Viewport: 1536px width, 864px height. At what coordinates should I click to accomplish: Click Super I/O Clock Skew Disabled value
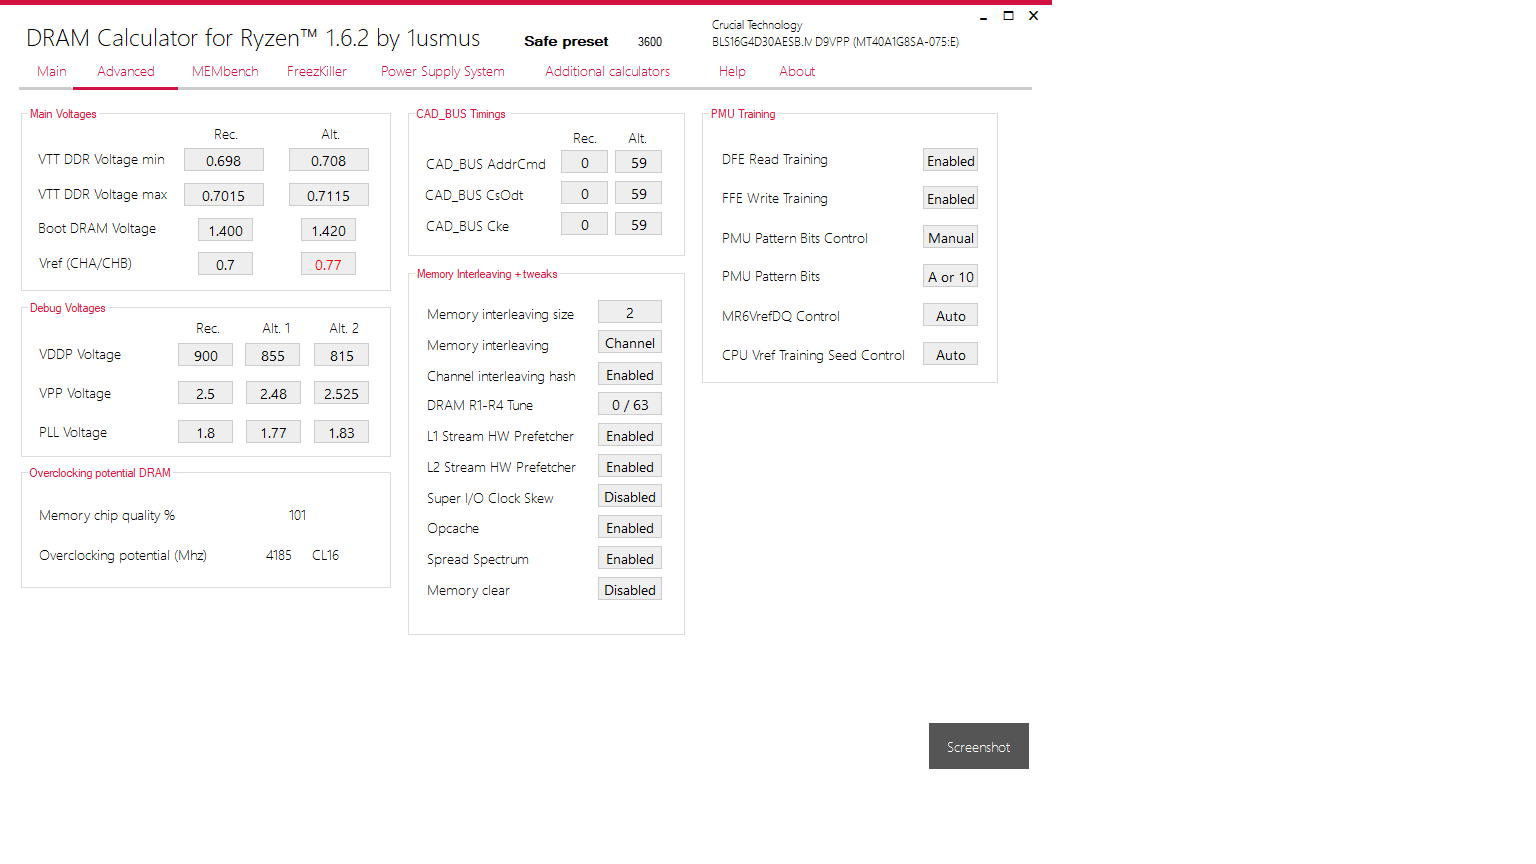(630, 496)
